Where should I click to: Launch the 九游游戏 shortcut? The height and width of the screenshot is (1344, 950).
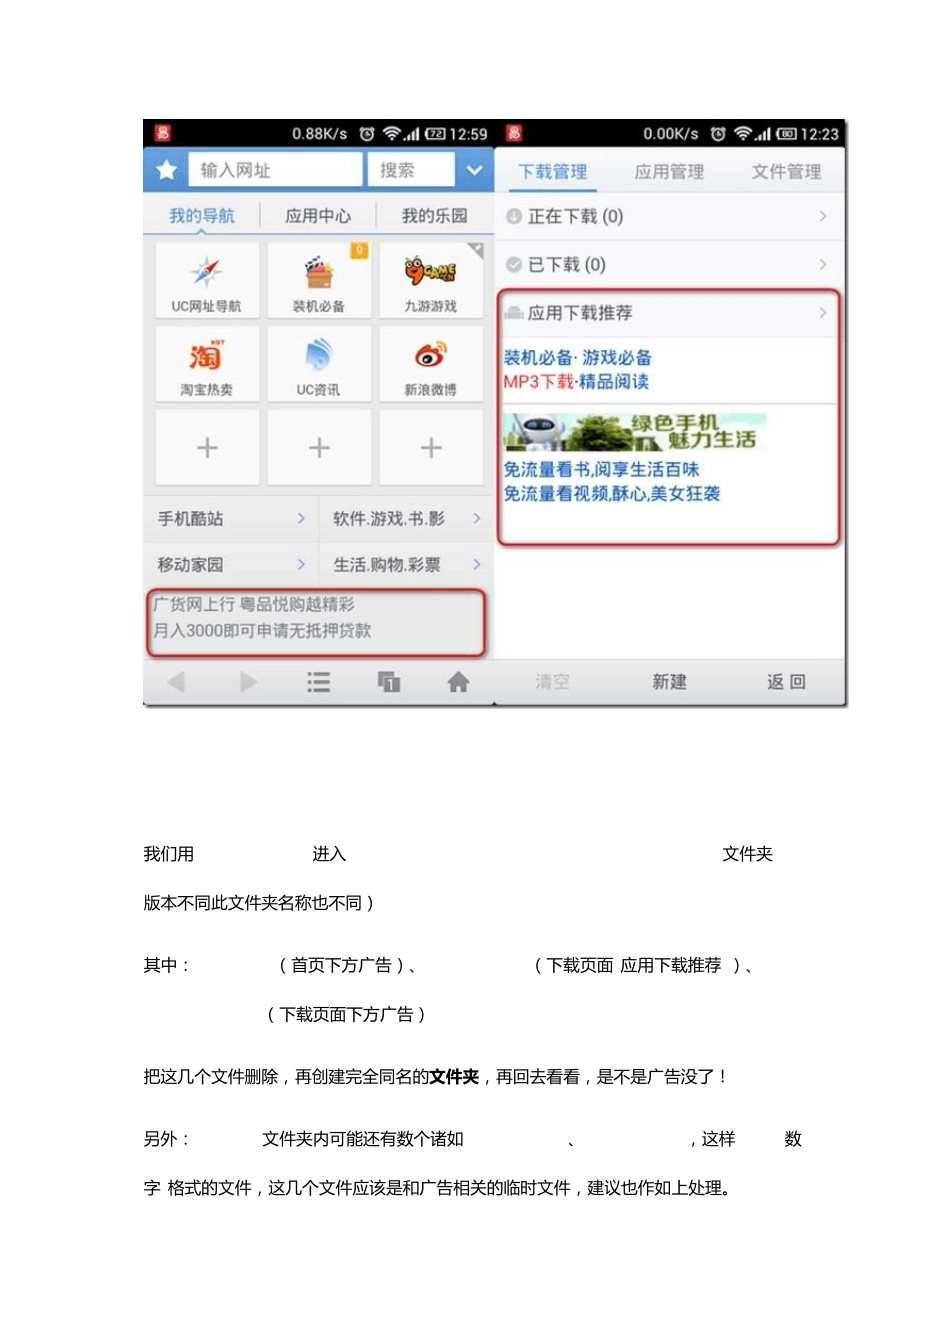click(x=431, y=281)
